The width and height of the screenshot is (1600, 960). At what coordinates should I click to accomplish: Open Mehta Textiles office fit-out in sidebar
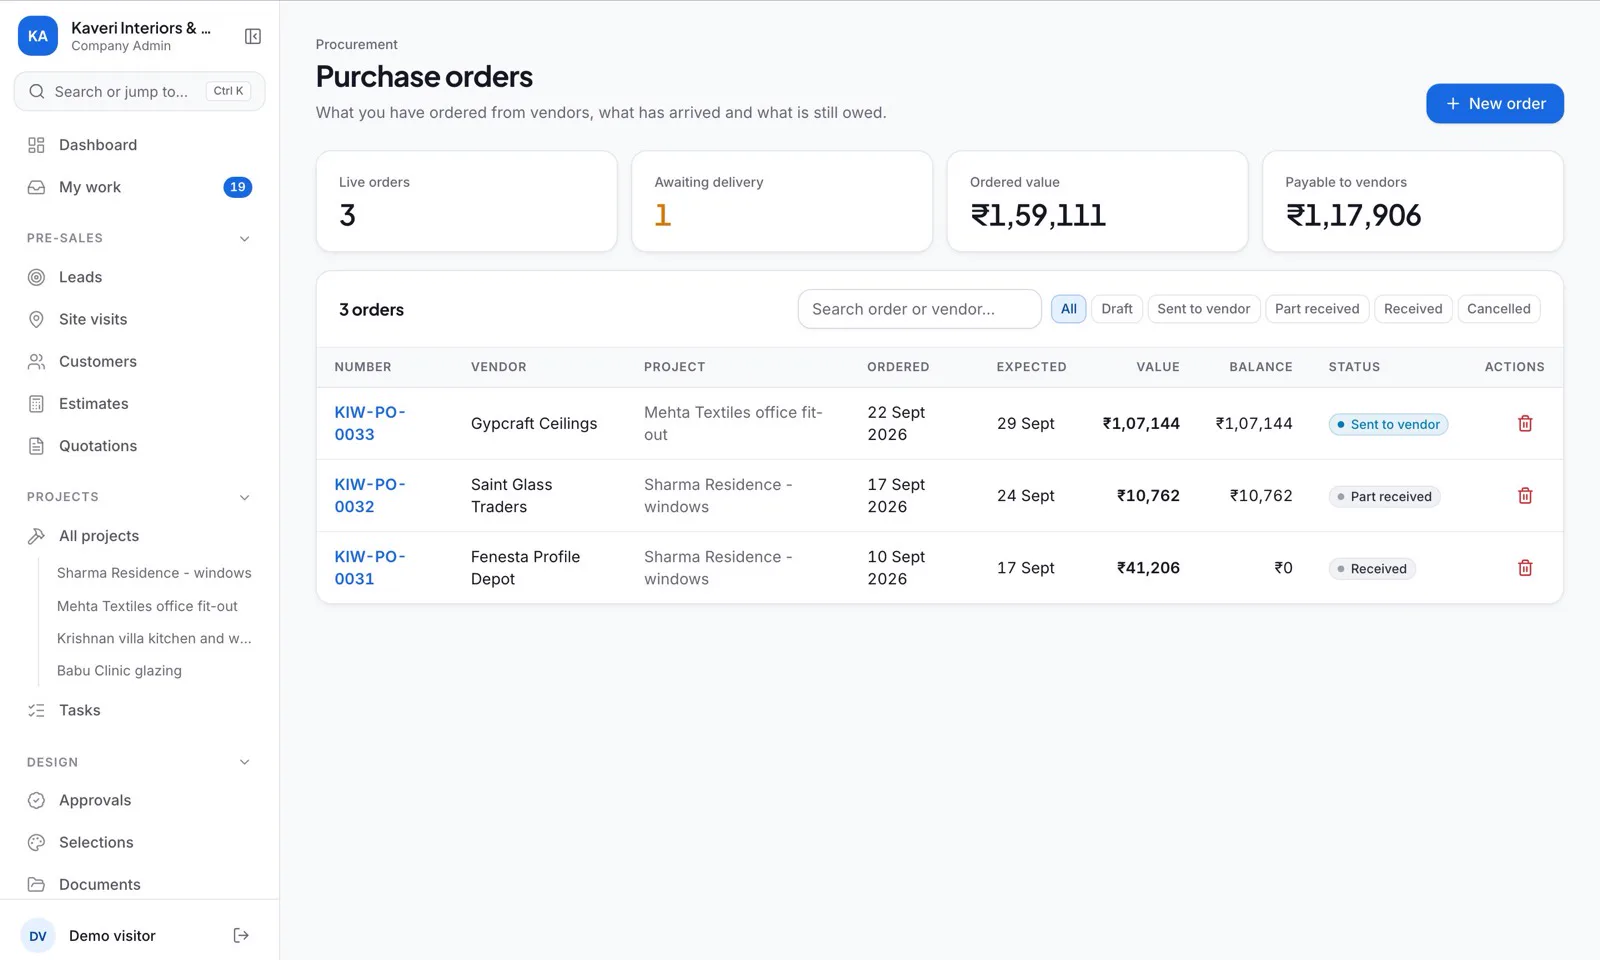click(x=147, y=606)
